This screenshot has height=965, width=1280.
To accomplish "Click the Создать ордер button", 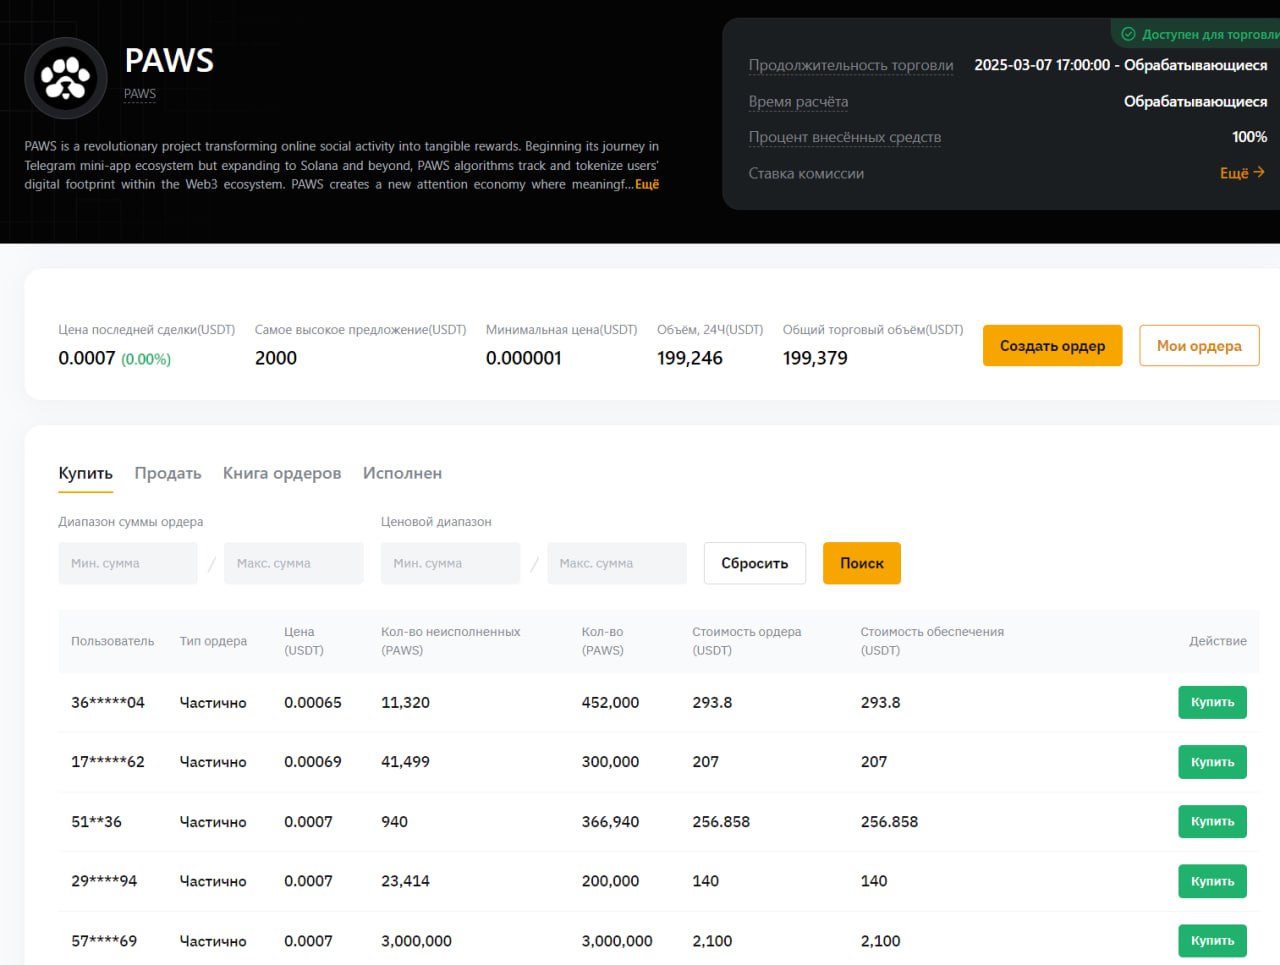I will [x=1052, y=346].
